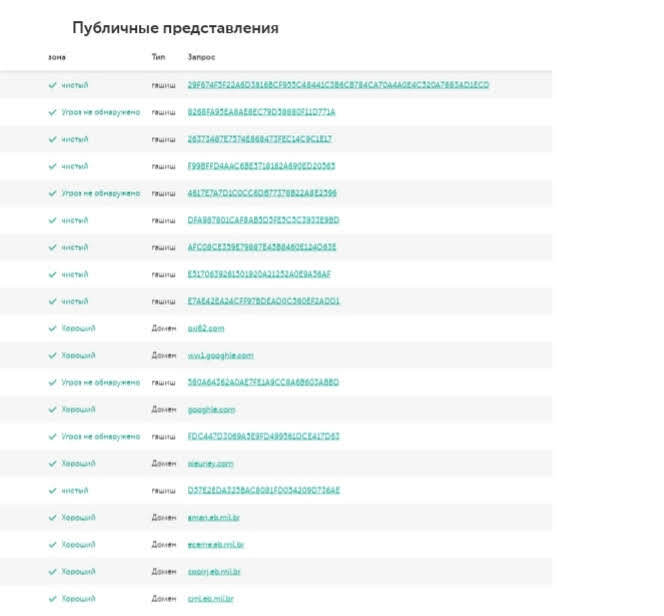Click the check icon for hash D37E2EDA
The image size is (664, 616).
click(x=53, y=490)
